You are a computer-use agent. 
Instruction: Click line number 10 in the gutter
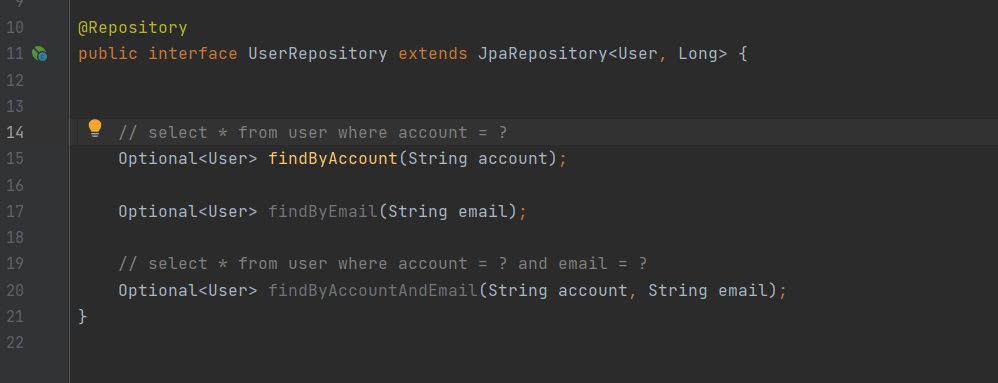point(15,28)
